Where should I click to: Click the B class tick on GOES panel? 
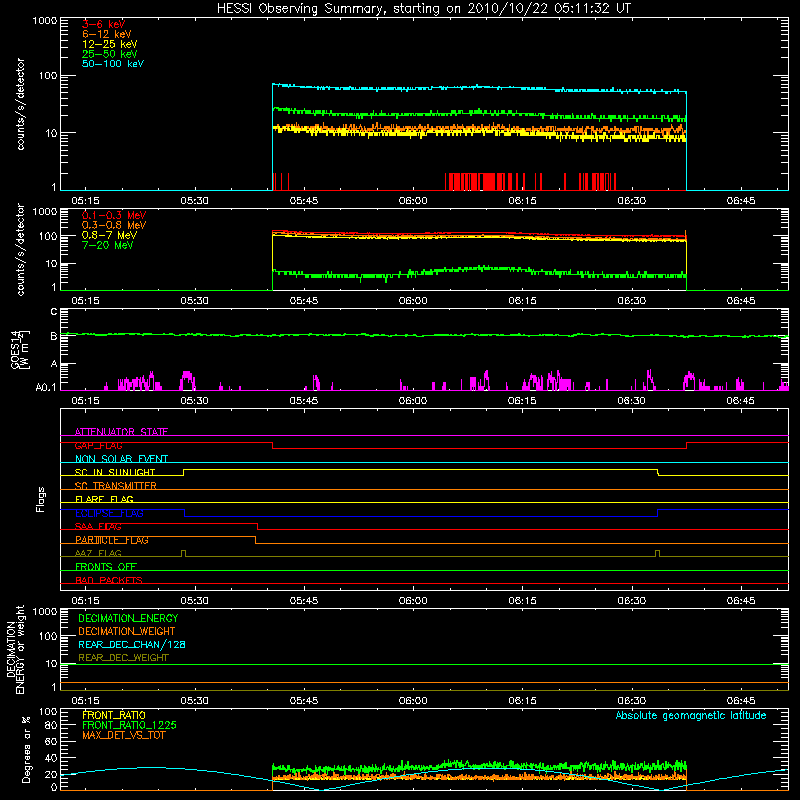tap(54, 336)
